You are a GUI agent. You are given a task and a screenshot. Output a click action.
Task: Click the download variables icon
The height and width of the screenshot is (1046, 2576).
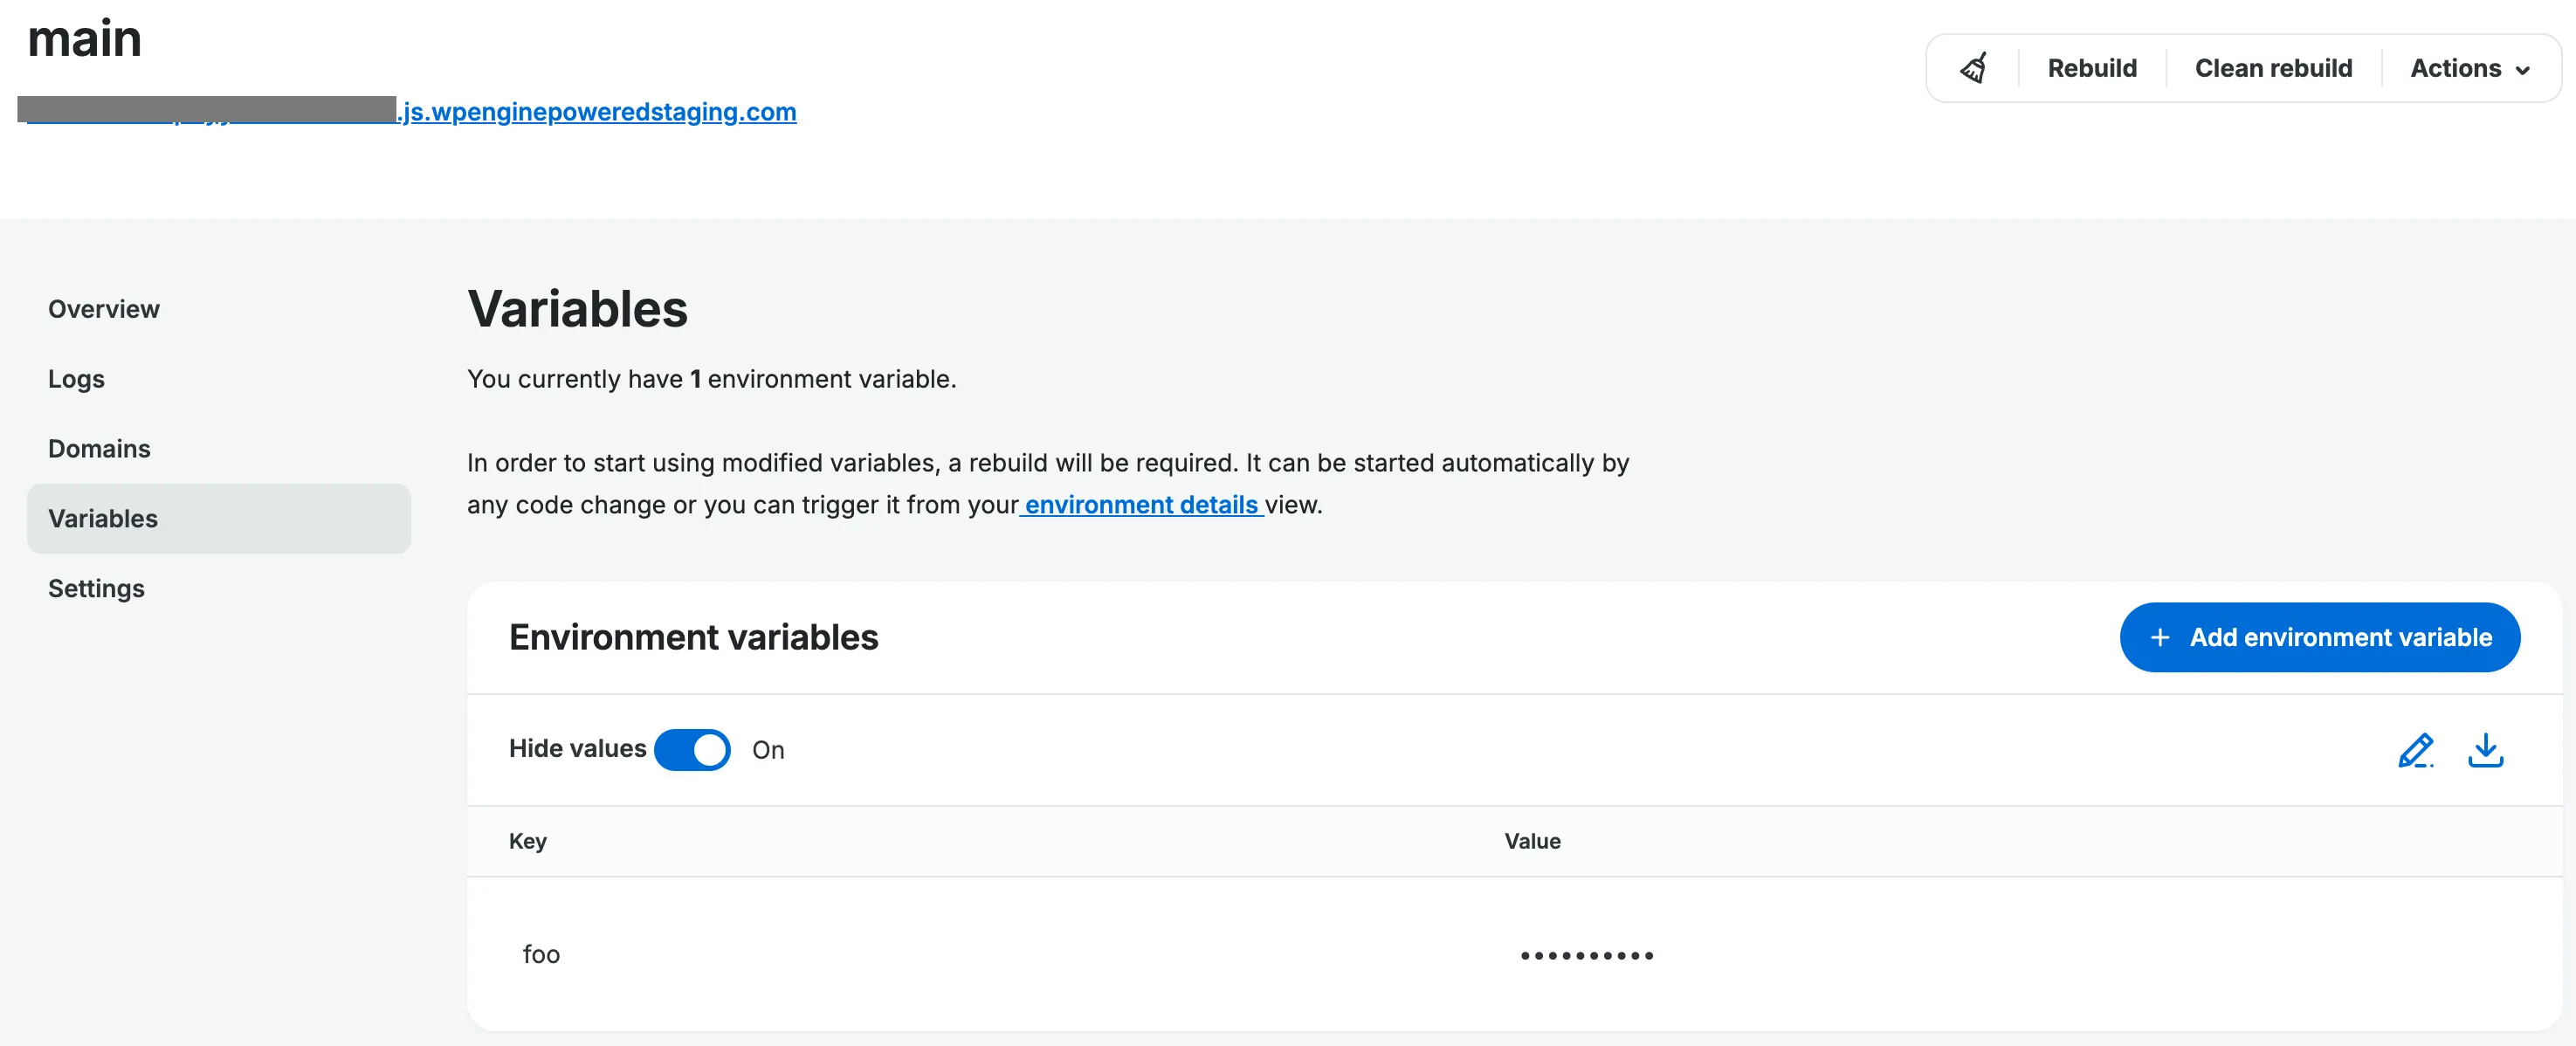pos(2486,751)
